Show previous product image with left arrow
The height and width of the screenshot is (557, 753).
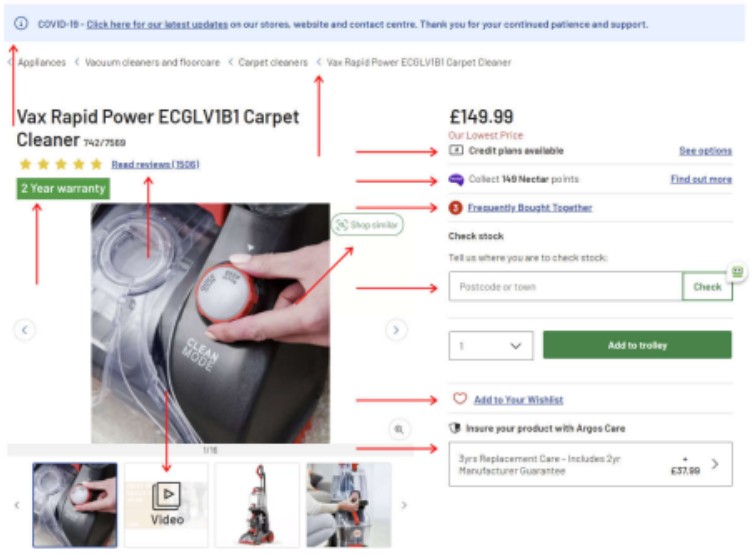tap(26, 329)
